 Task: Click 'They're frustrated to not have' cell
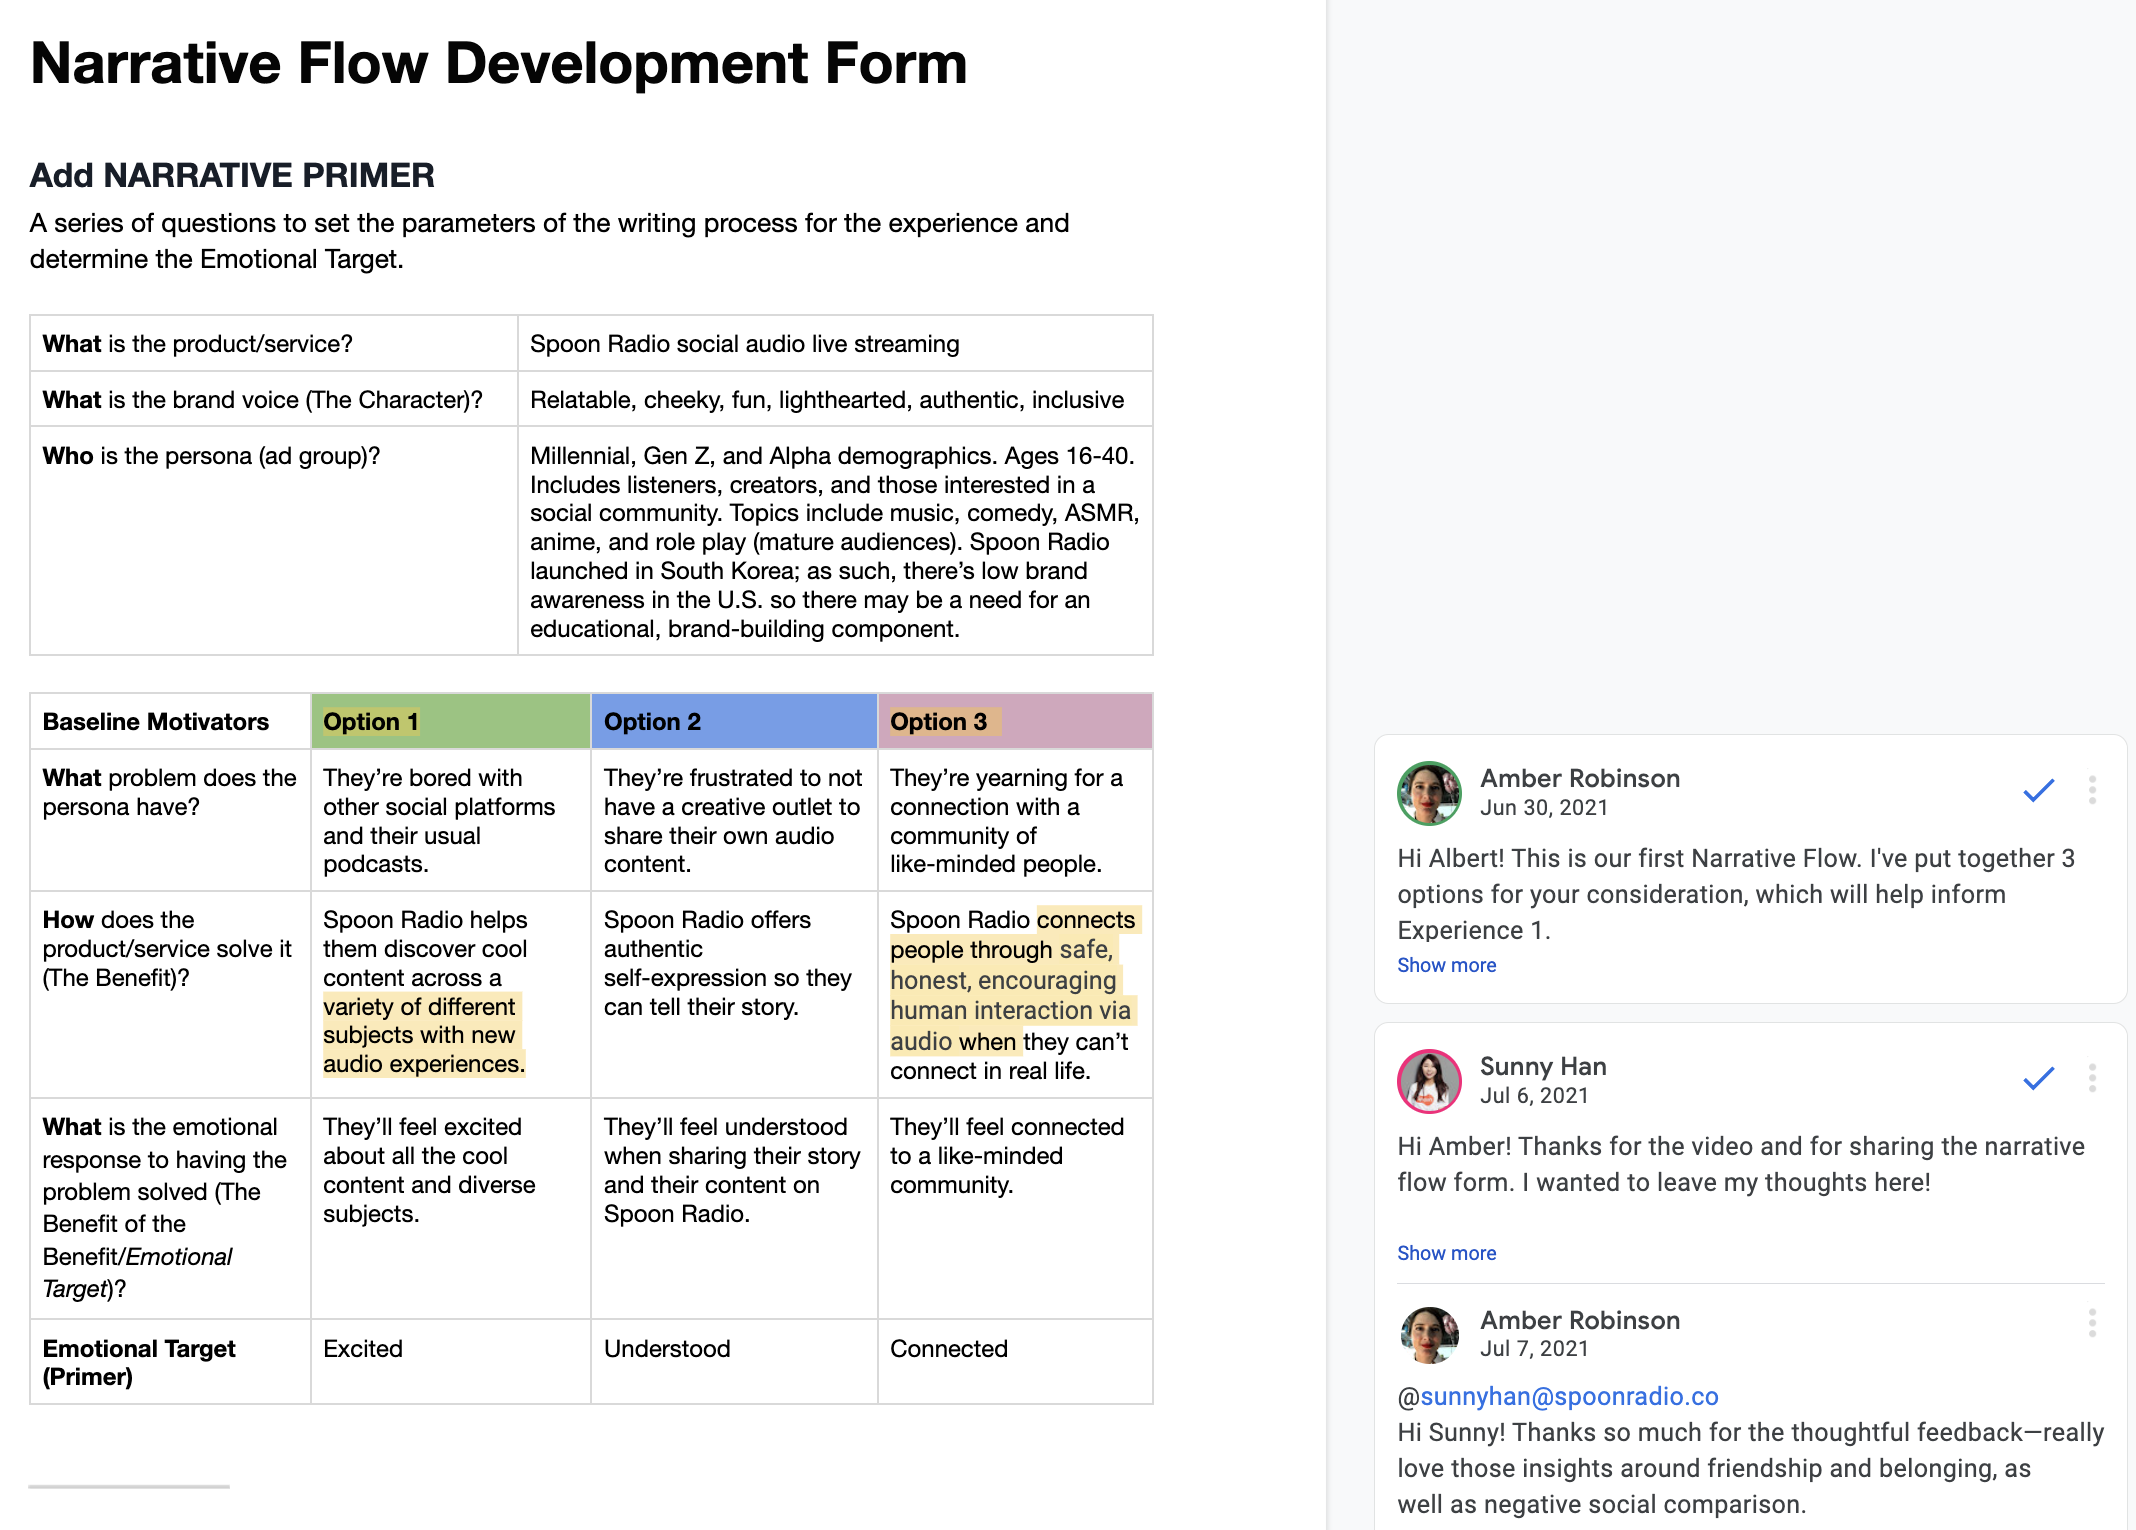pos(734,820)
